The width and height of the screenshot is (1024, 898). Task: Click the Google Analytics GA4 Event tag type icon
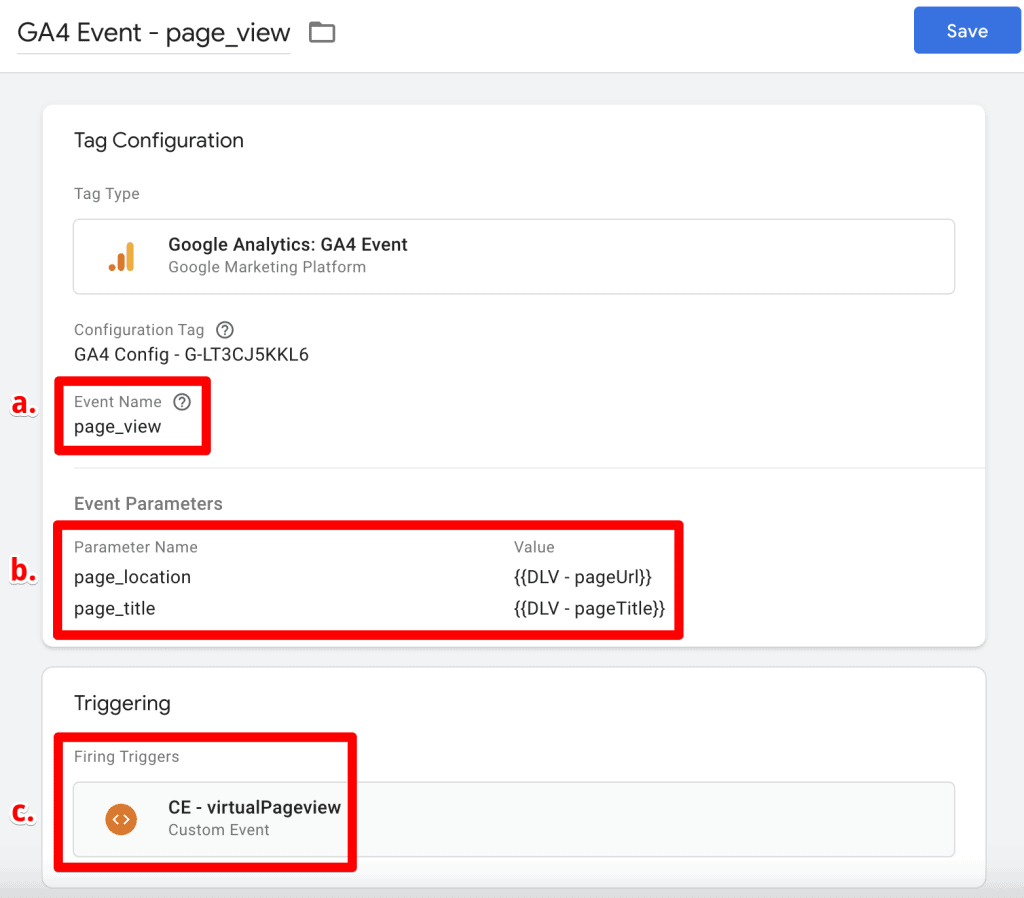click(120, 256)
